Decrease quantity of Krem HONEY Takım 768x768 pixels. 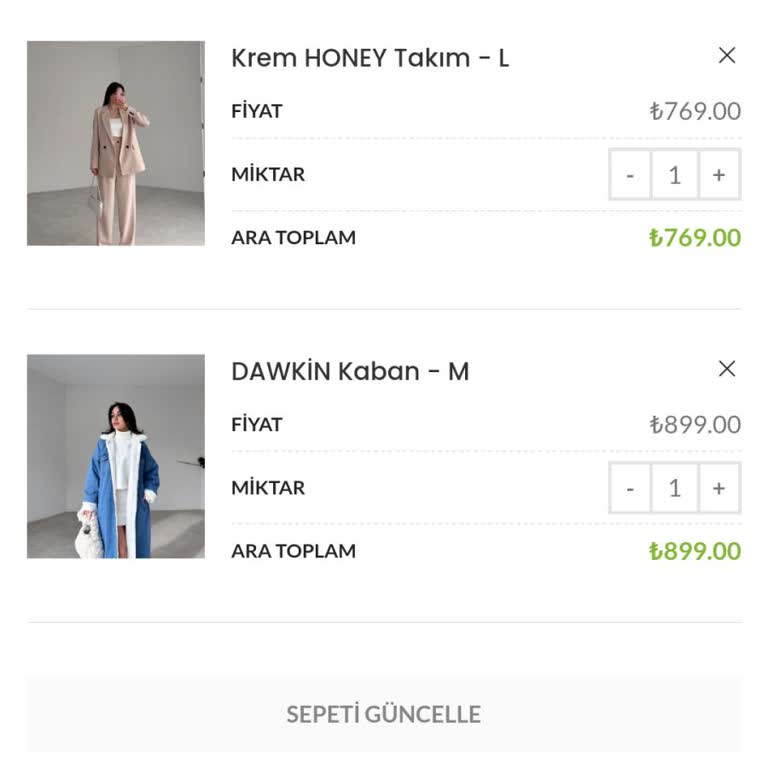coord(630,175)
